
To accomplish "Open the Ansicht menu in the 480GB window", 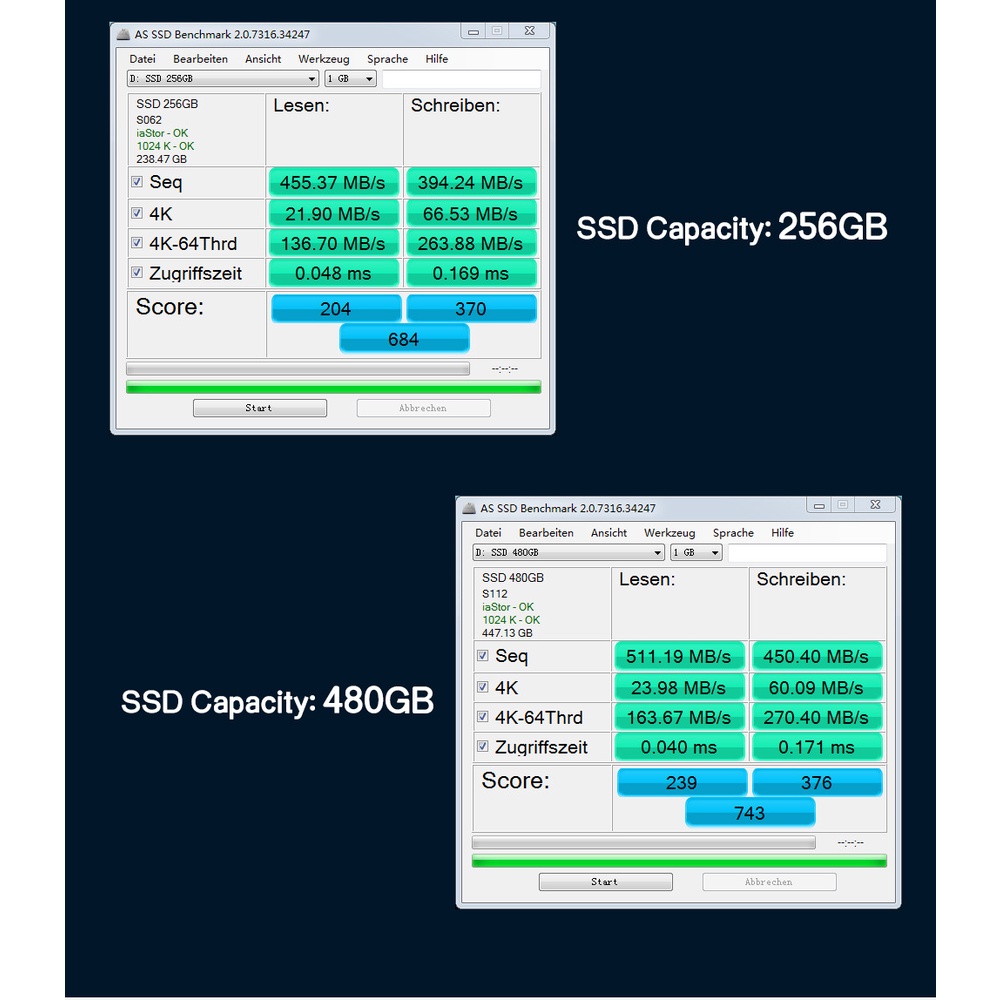I will (x=608, y=533).
